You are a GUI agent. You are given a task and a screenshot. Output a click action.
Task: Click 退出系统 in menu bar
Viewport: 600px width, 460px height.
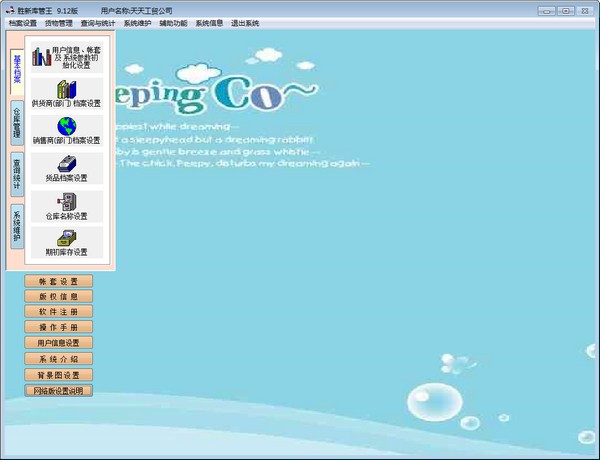[245, 22]
